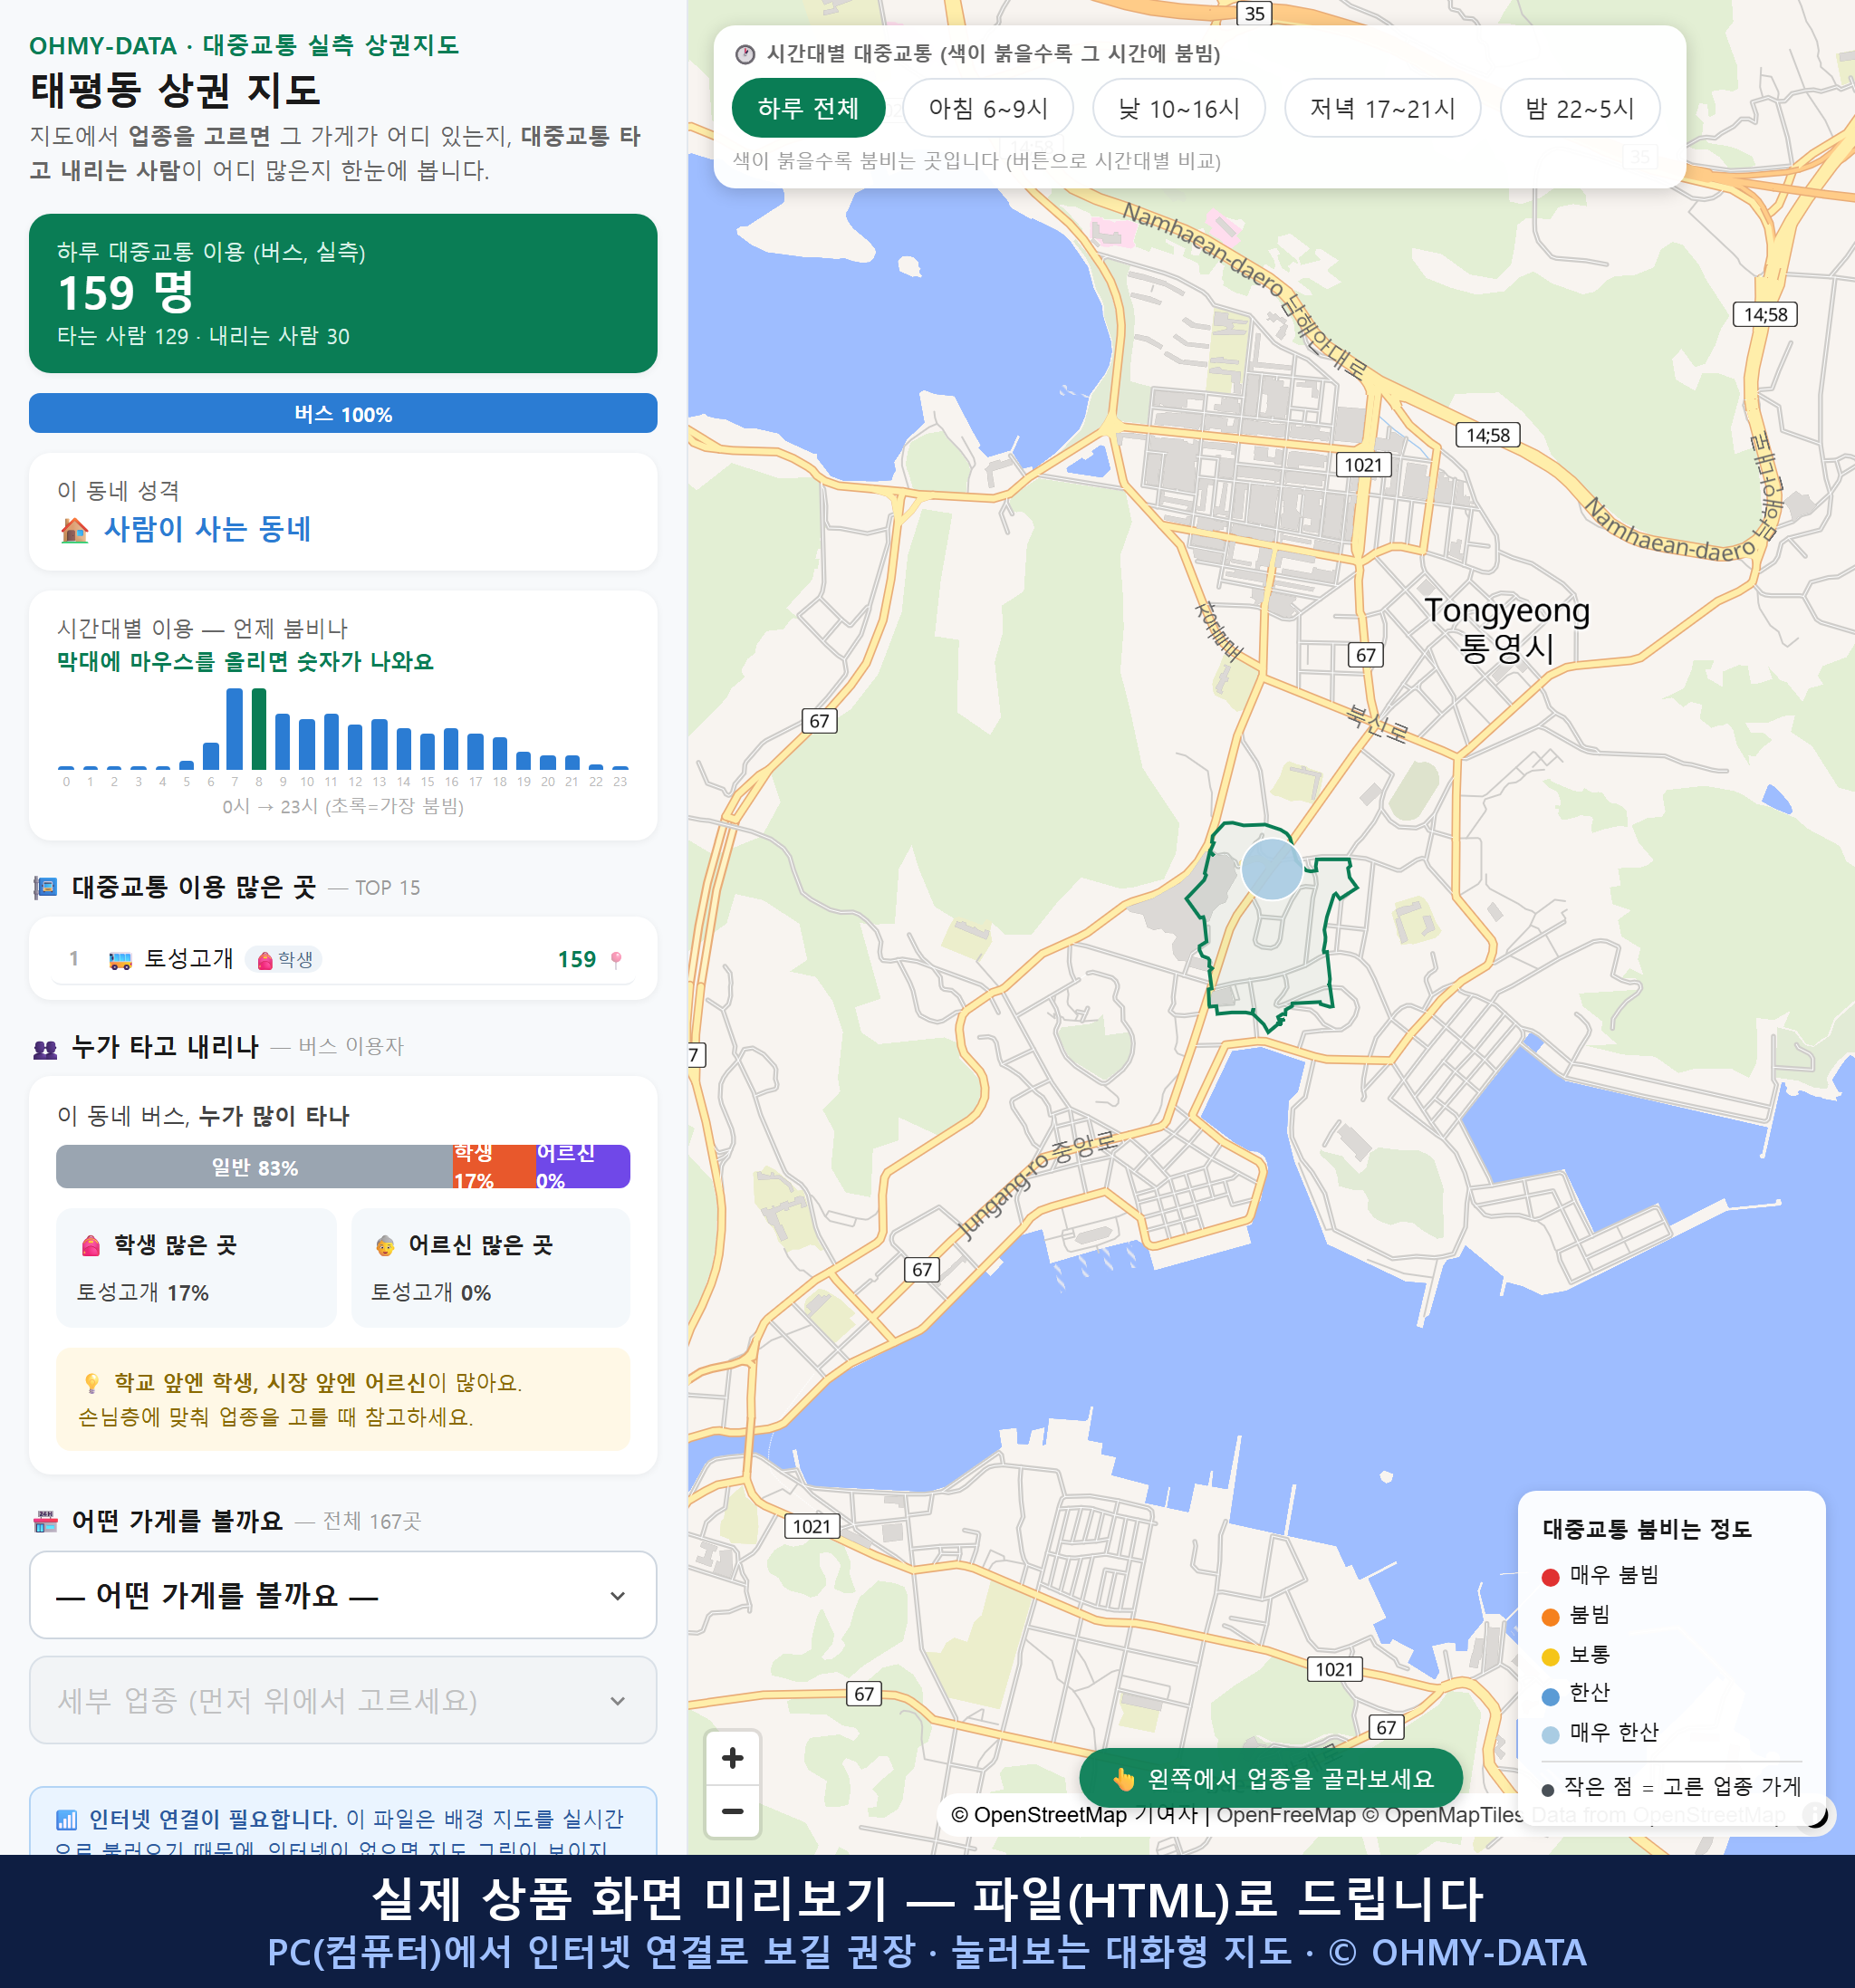1855x1988 pixels.
Task: Click the green 159 명 summary card
Action: point(343,293)
